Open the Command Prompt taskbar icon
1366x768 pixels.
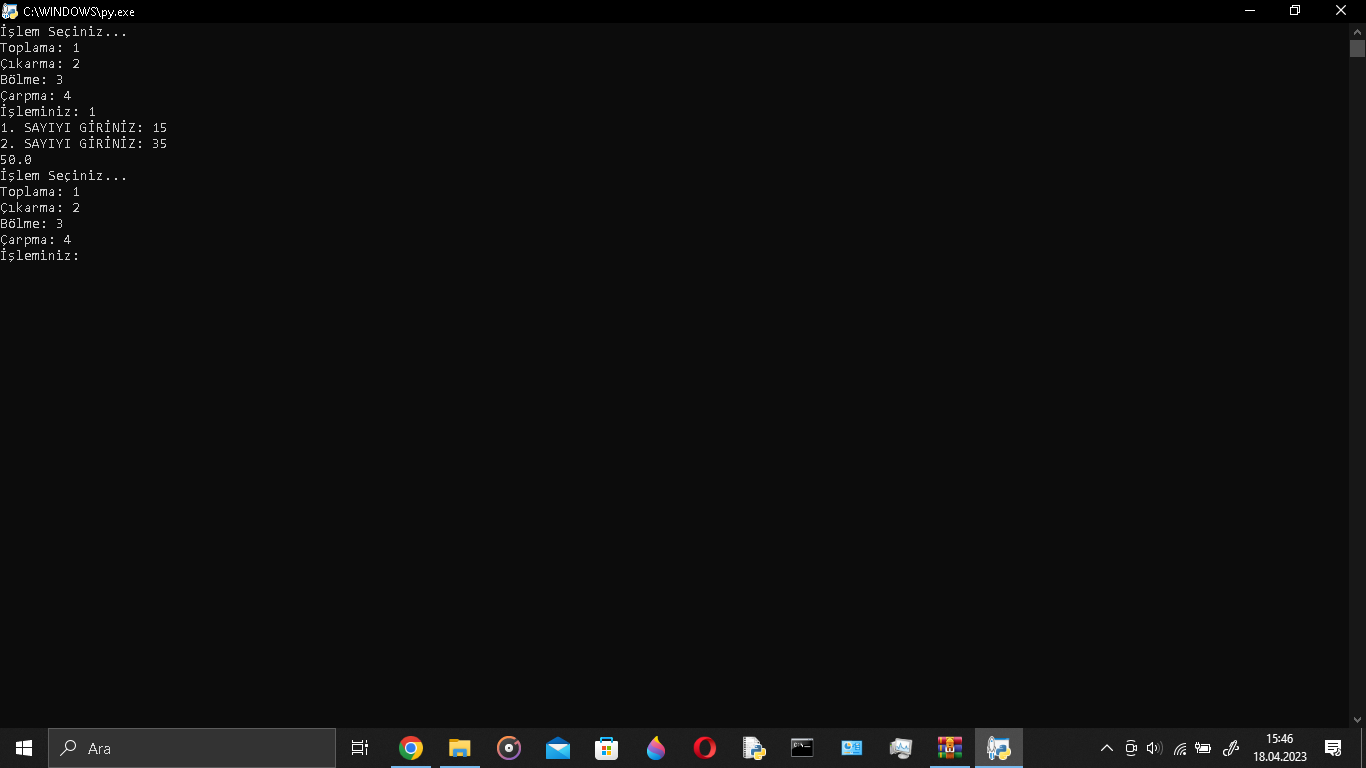(802, 748)
